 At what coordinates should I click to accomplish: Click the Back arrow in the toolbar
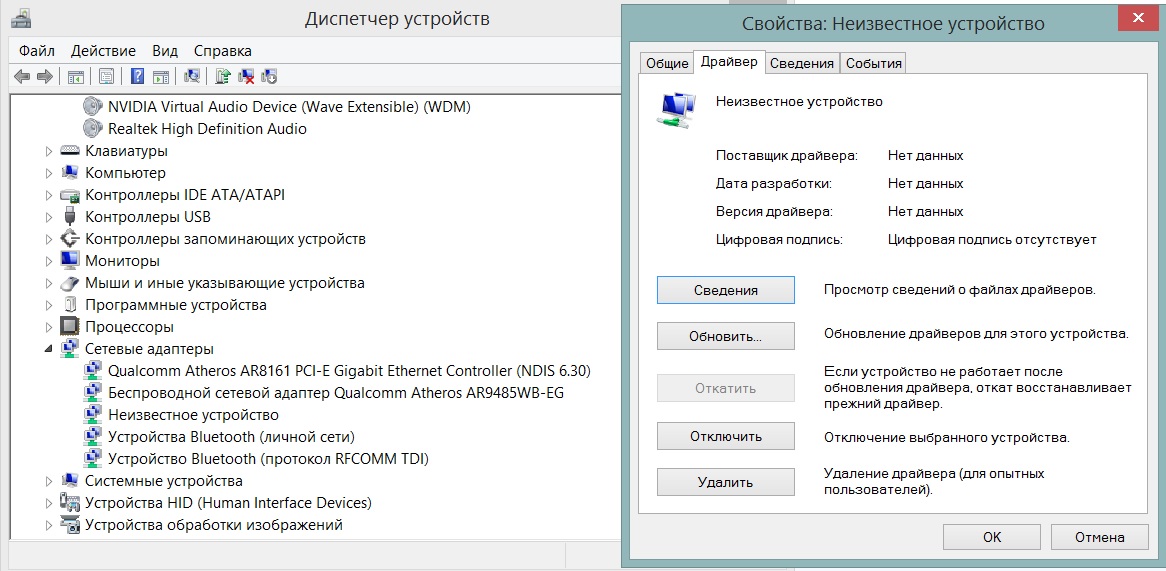(22, 76)
